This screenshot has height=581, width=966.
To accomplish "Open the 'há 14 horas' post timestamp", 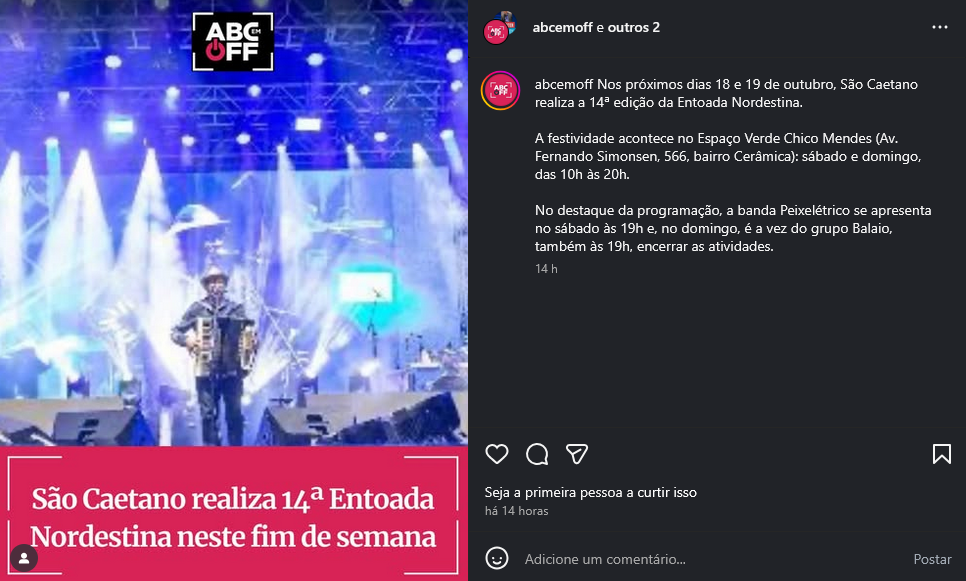I will [516, 511].
